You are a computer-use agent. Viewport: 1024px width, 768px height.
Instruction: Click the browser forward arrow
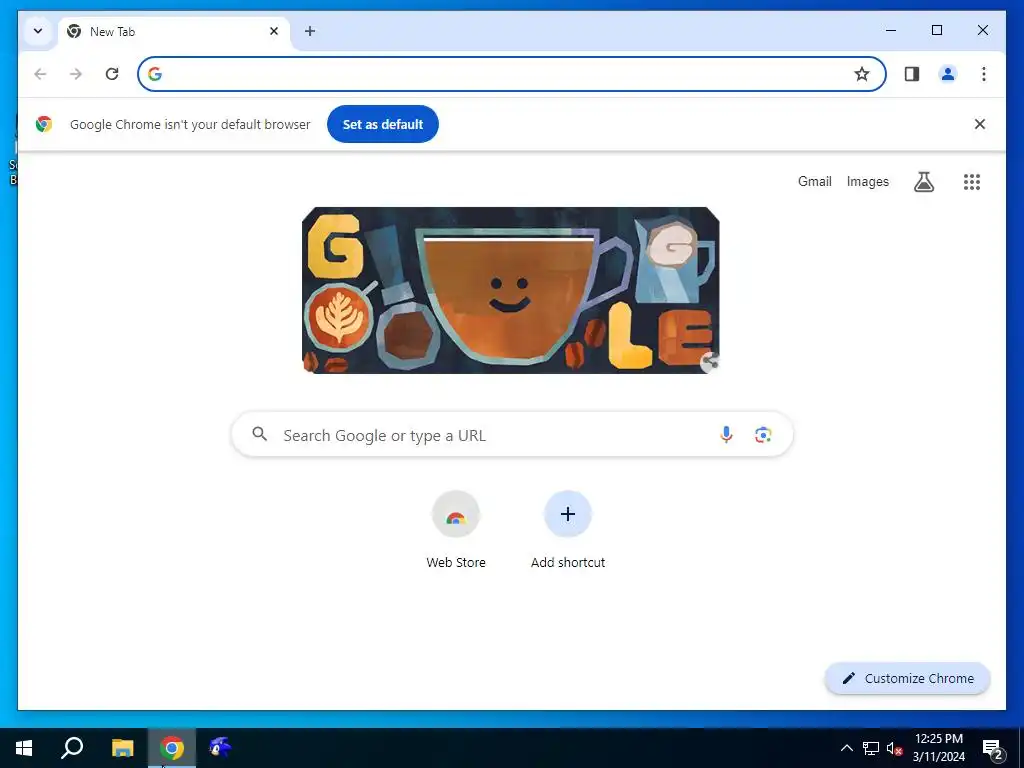click(76, 74)
